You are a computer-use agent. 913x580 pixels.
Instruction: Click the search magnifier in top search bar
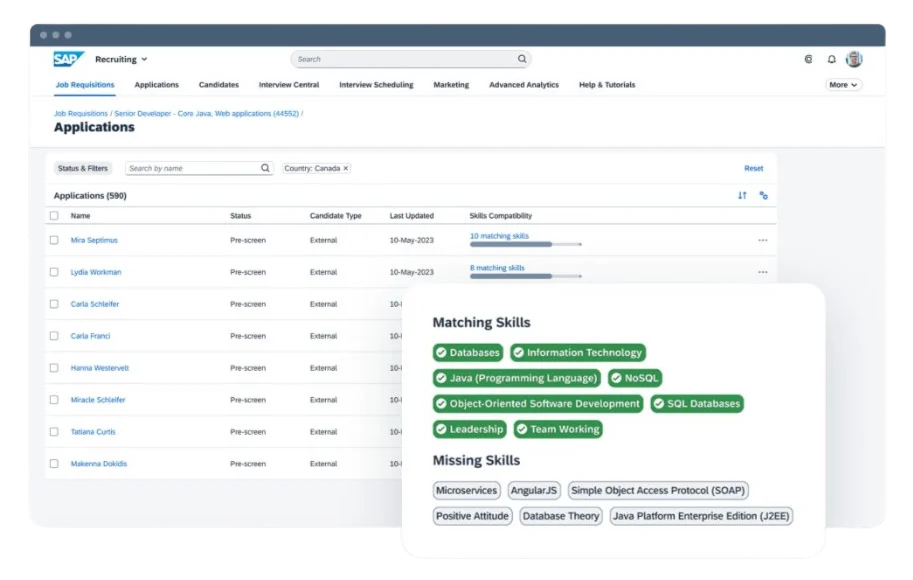(x=521, y=59)
